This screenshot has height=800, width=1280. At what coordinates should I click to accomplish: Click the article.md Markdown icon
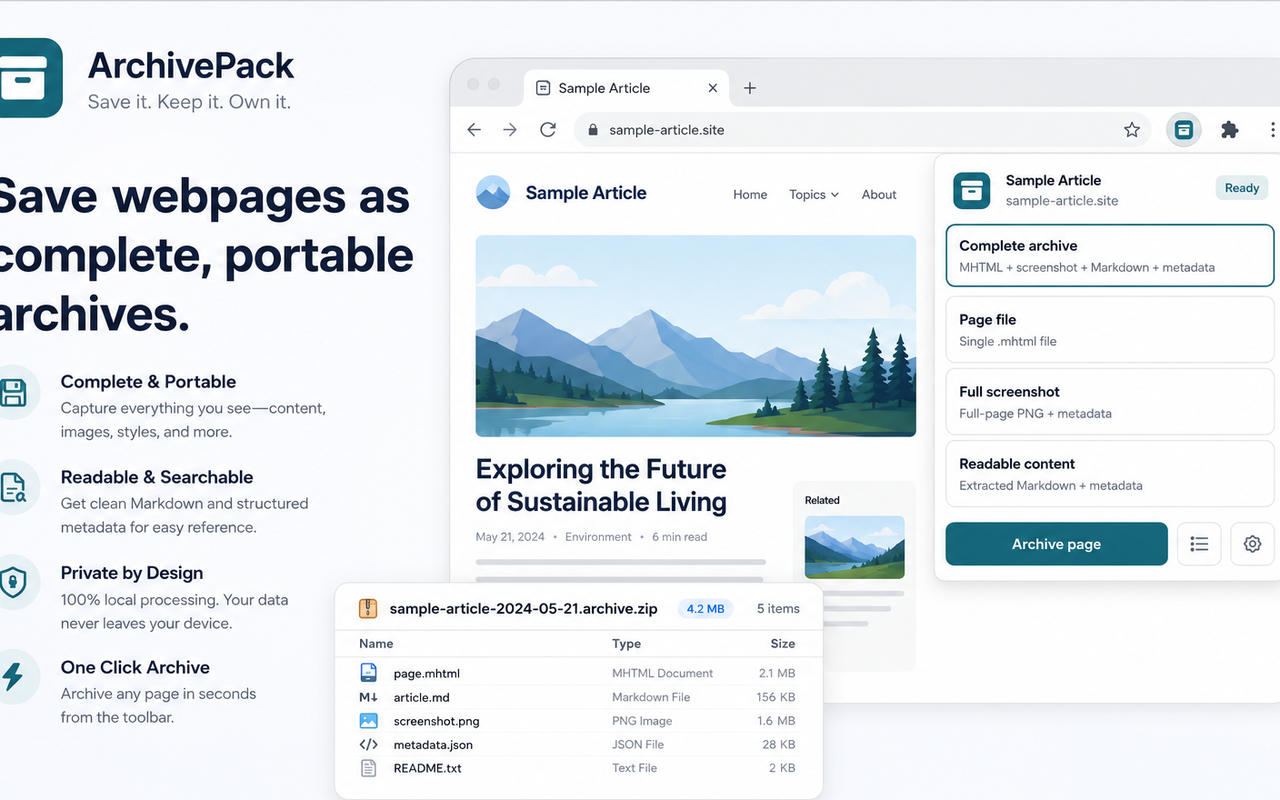[368, 697]
